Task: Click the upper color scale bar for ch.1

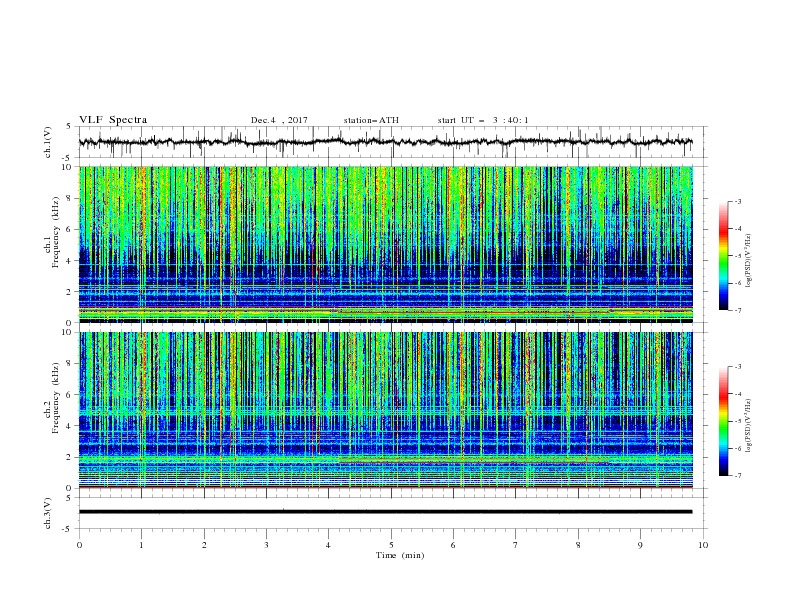Action: click(724, 255)
